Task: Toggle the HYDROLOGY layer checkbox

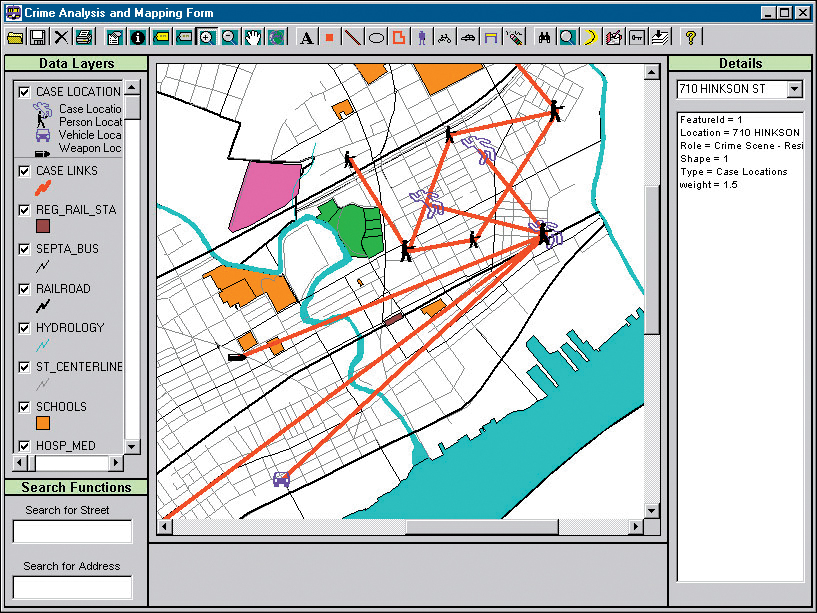Action: 24,328
